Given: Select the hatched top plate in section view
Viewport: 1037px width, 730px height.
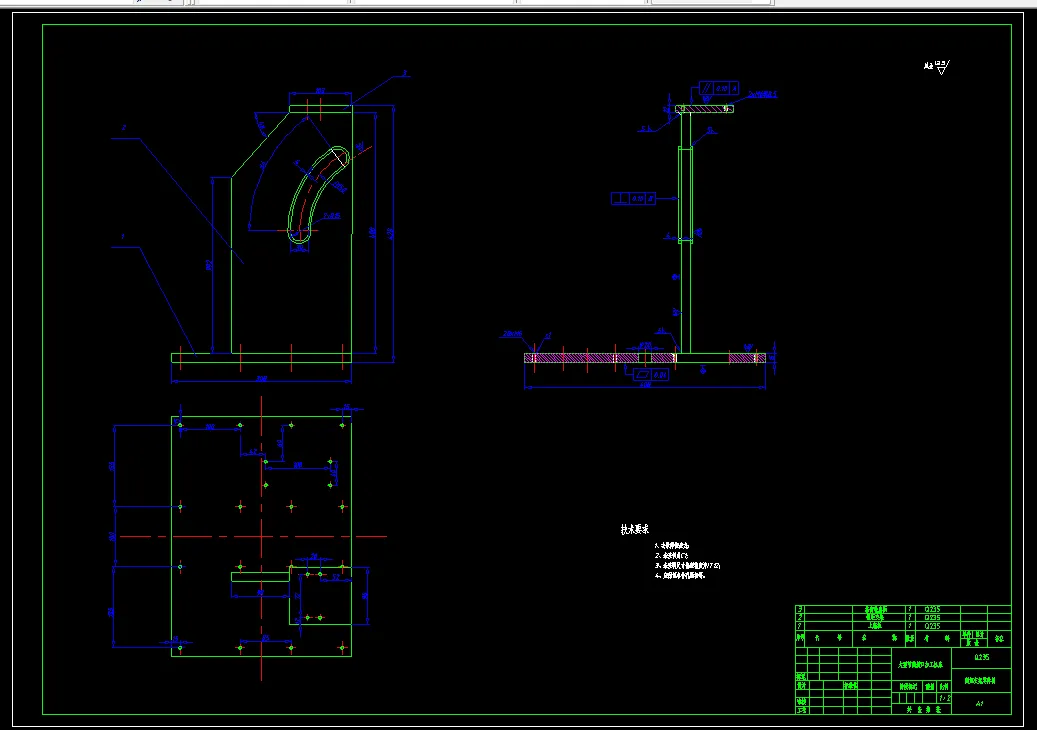Looking at the screenshot, I should 704,109.
